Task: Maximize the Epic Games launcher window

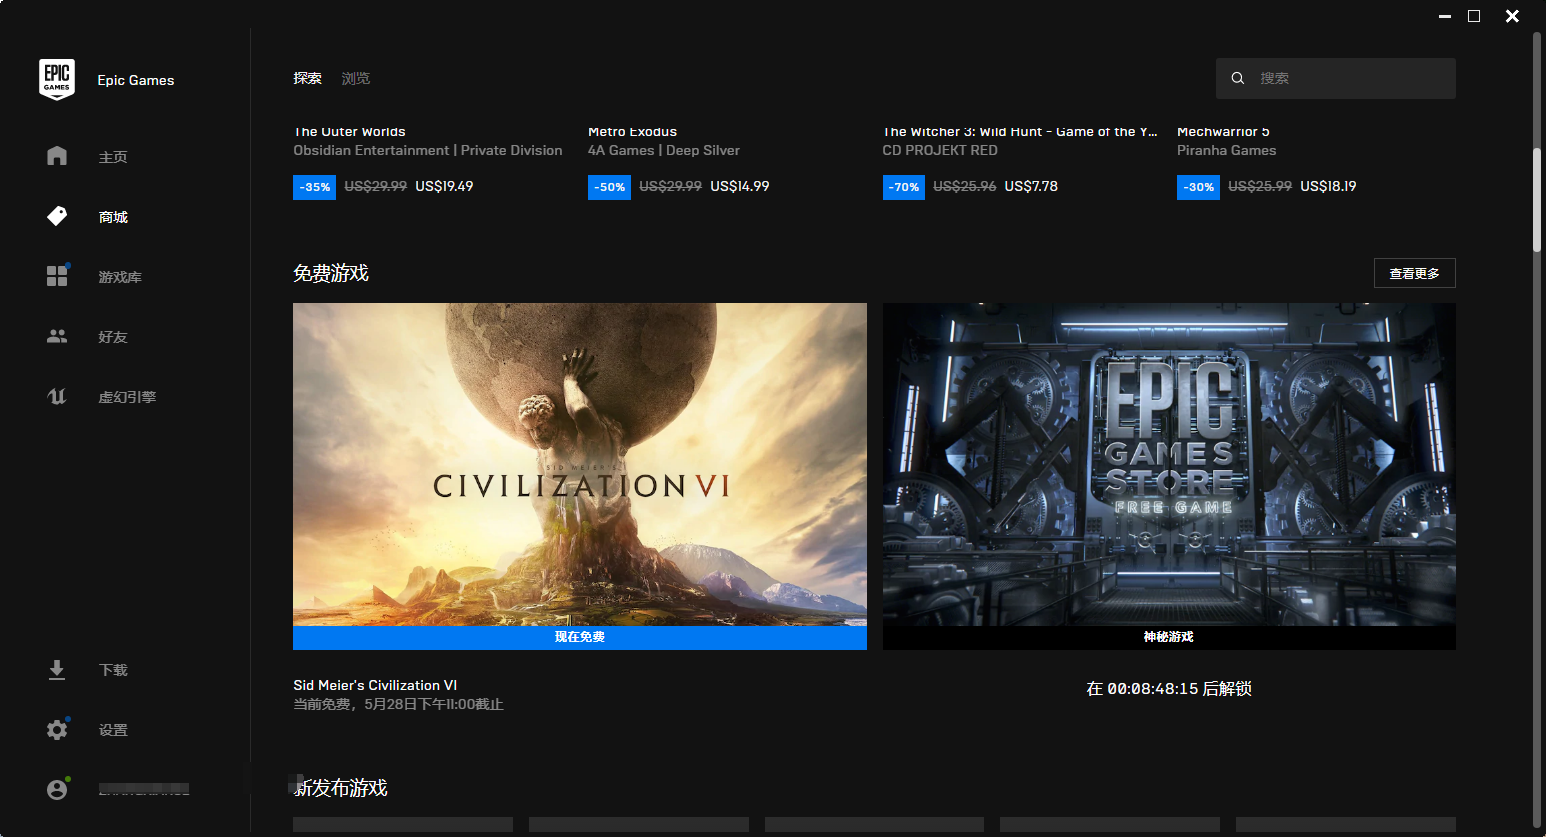Action: 1474,16
